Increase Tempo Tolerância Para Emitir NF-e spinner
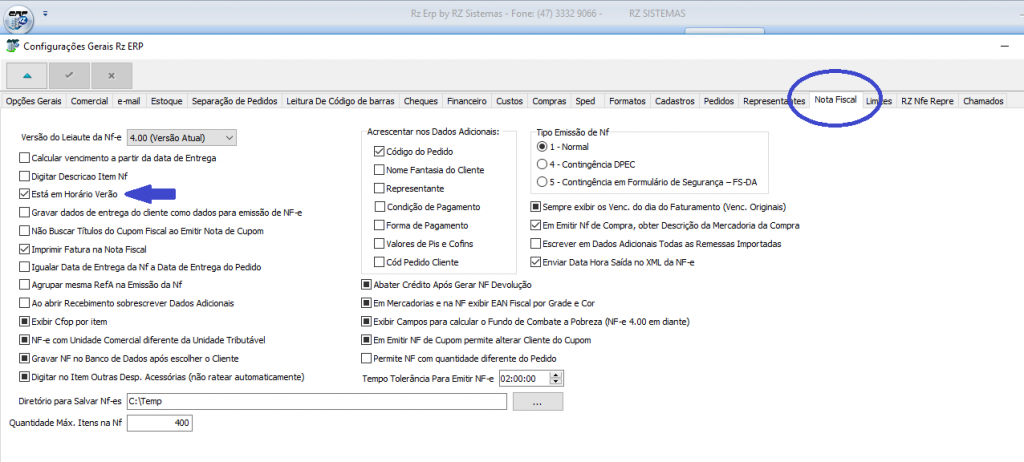 click(557, 374)
